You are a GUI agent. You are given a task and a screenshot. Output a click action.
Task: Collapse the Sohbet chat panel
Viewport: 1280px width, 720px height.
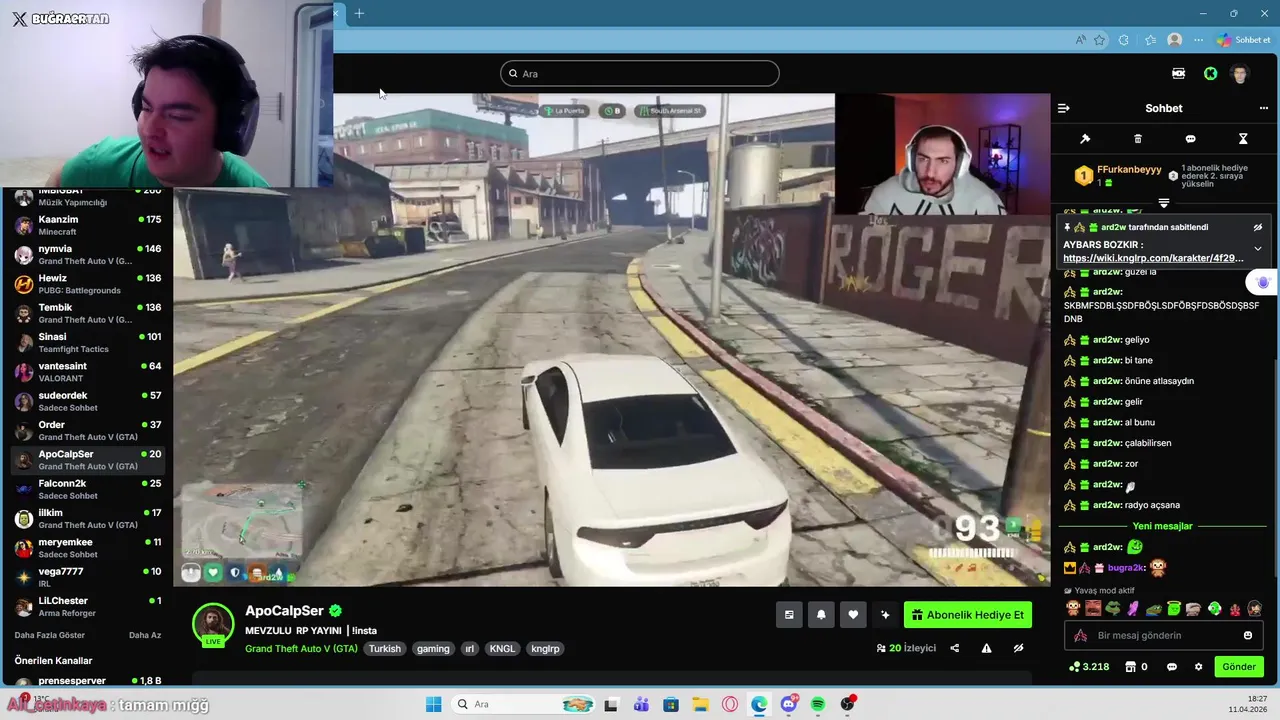[1064, 108]
